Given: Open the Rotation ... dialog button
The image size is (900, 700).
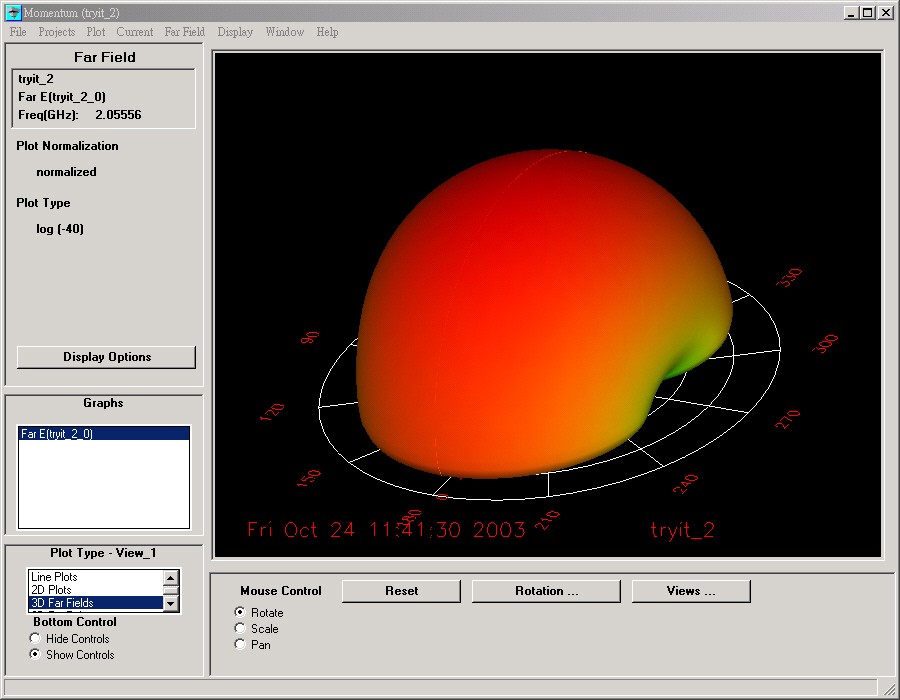Looking at the screenshot, I should pyautogui.click(x=546, y=591).
